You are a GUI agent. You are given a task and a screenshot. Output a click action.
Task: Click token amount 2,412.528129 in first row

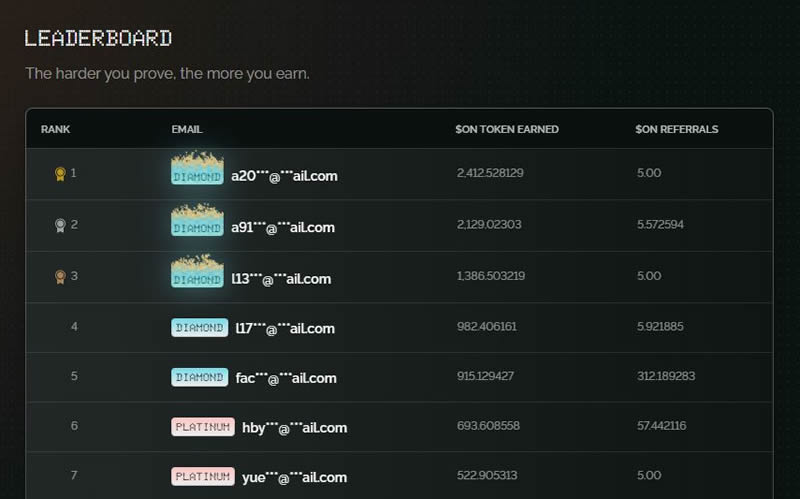[x=490, y=173]
